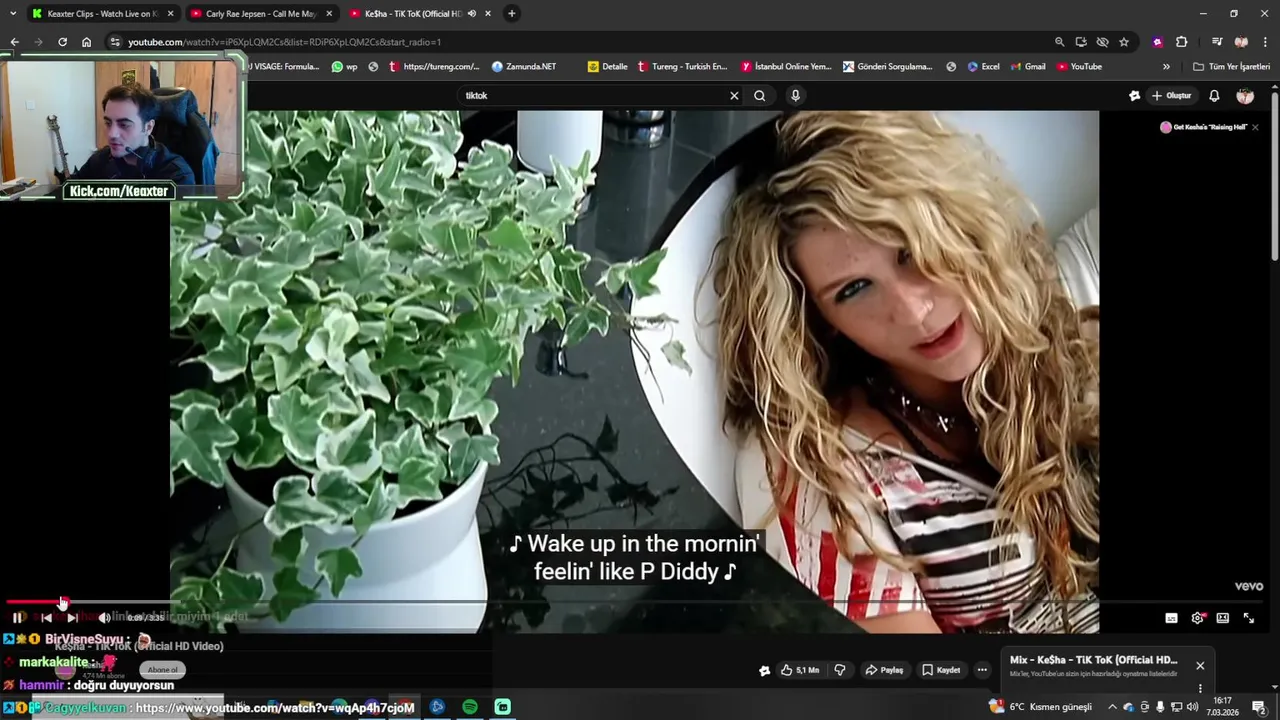Open YouTube account avatar menu
The image size is (1280, 720).
pyautogui.click(x=1245, y=96)
